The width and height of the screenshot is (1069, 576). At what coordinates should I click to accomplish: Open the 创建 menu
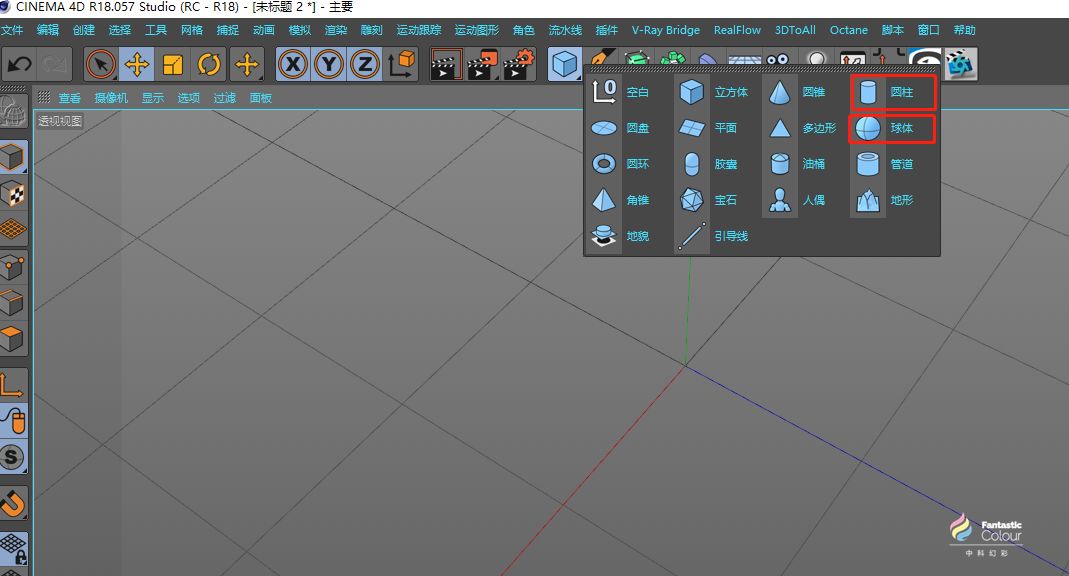pyautogui.click(x=84, y=30)
